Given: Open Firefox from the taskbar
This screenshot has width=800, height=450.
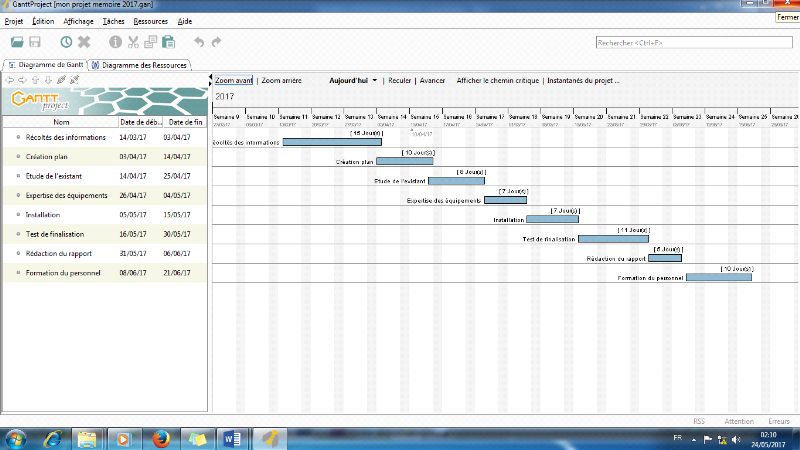Looking at the screenshot, I should click(x=161, y=439).
